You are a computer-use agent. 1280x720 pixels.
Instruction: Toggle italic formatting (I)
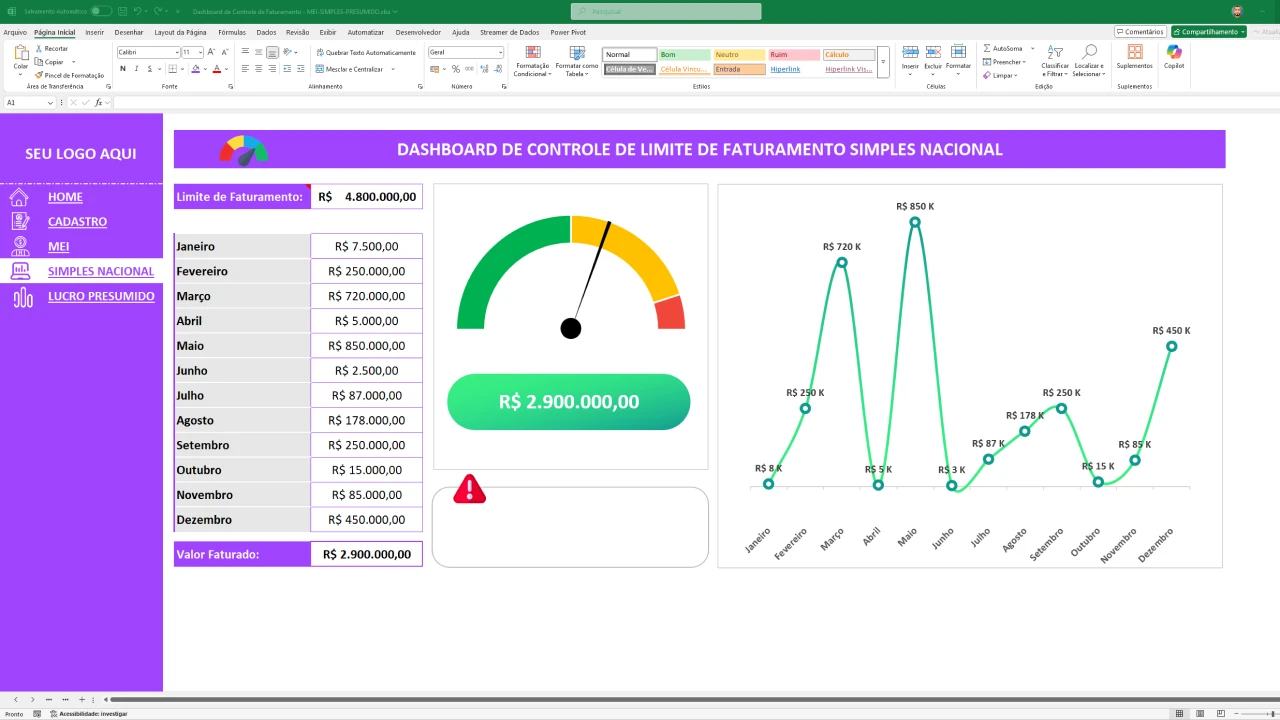pos(137,69)
